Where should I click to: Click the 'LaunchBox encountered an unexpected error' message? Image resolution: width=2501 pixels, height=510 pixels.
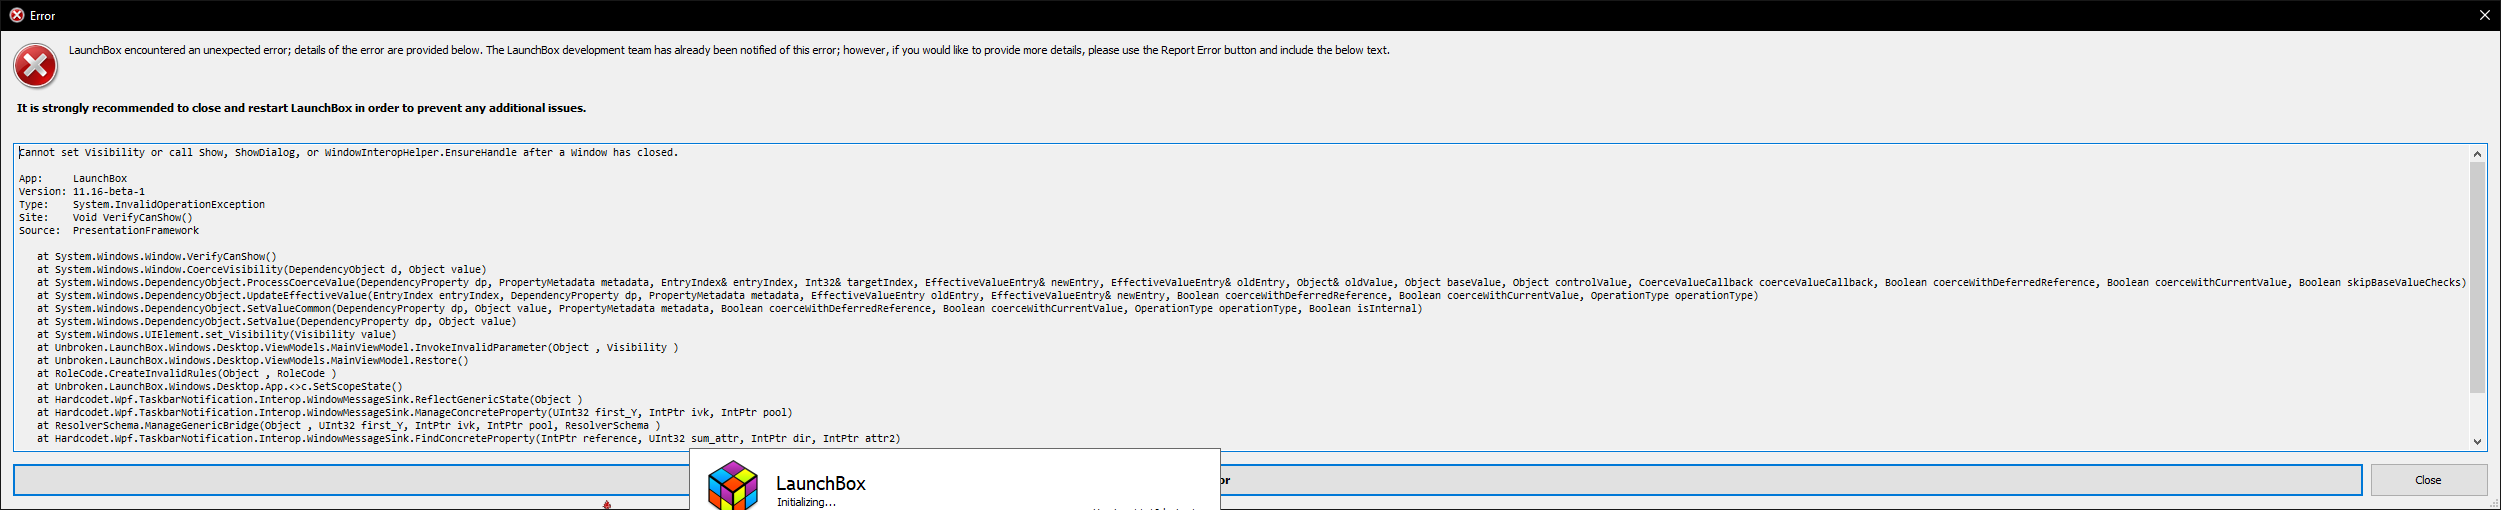(x=729, y=50)
